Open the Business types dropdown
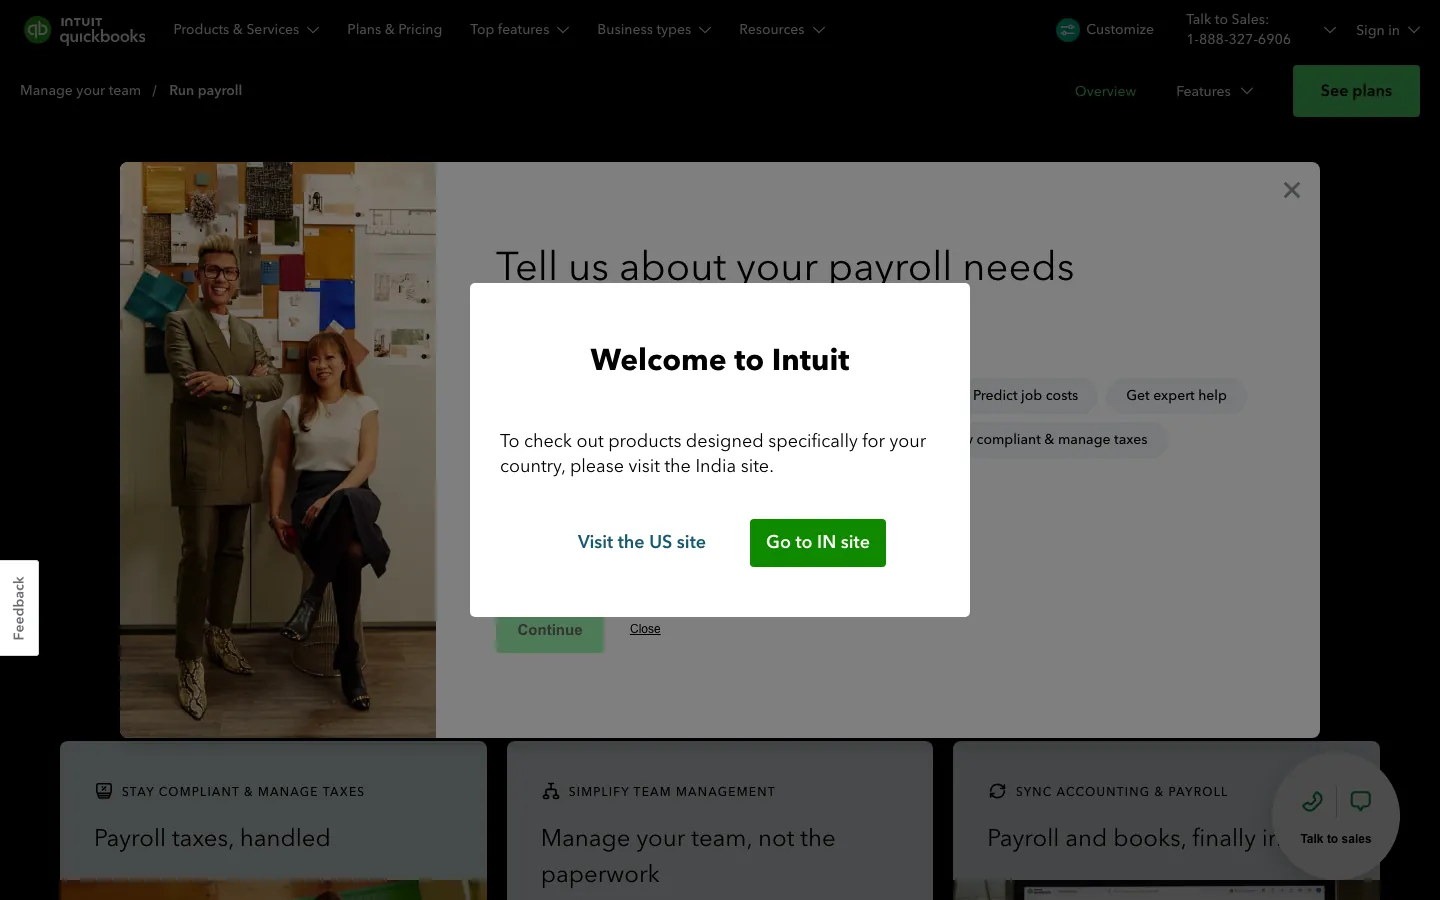 click(x=654, y=30)
